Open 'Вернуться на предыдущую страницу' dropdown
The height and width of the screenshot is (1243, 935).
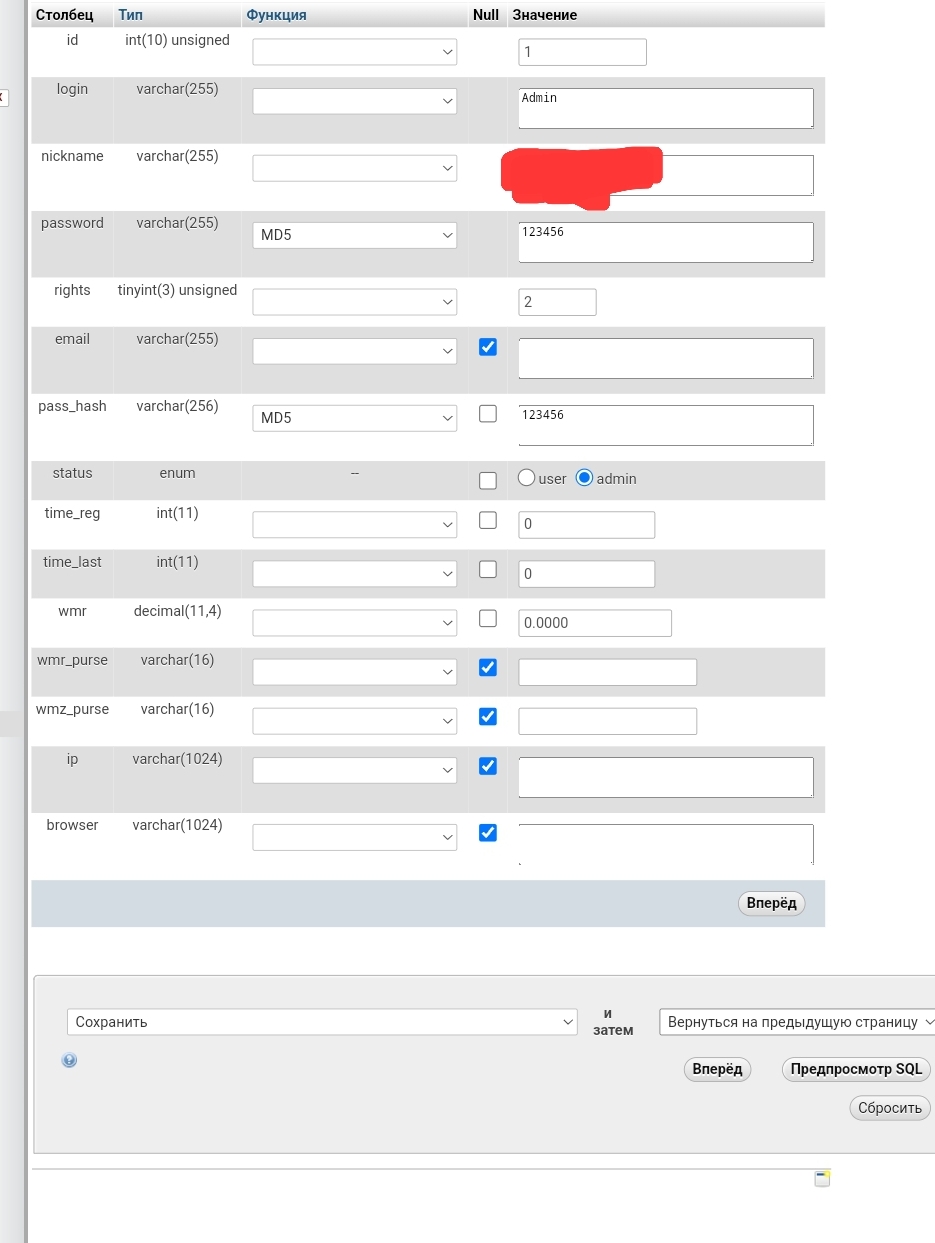pos(798,1022)
